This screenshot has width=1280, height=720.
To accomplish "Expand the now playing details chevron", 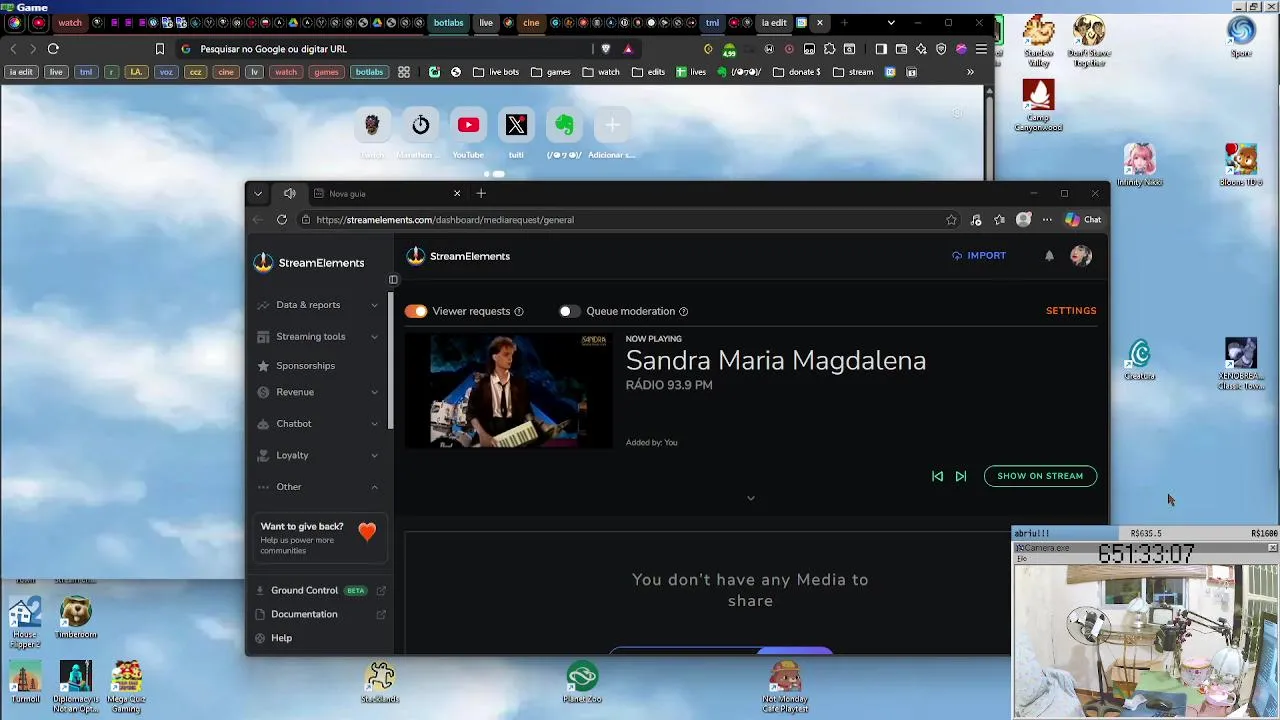I will [x=751, y=498].
